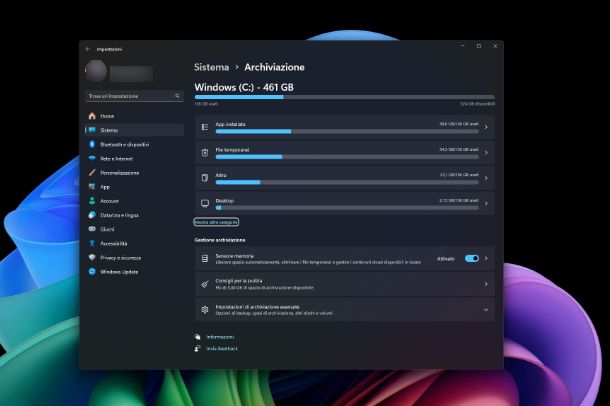610x406 pixels.
Task: Click the Consigli per la pulizia broom icon
Action: coord(205,284)
